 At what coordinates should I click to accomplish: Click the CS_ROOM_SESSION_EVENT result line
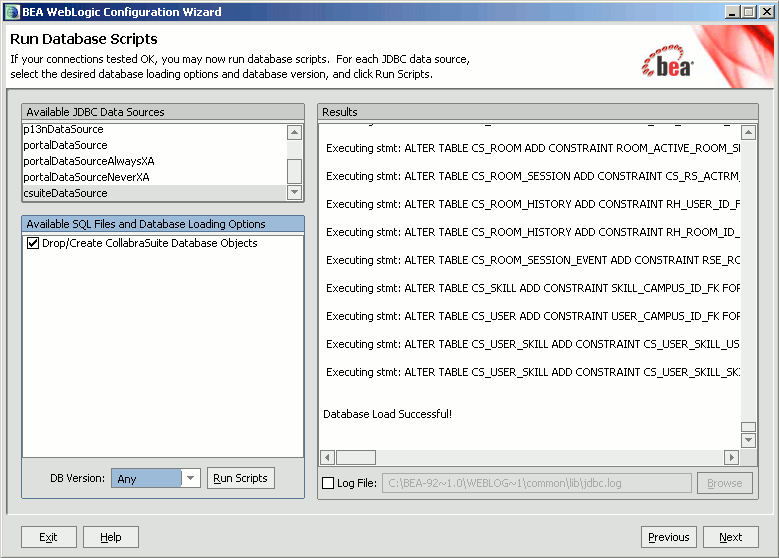[x=533, y=260]
